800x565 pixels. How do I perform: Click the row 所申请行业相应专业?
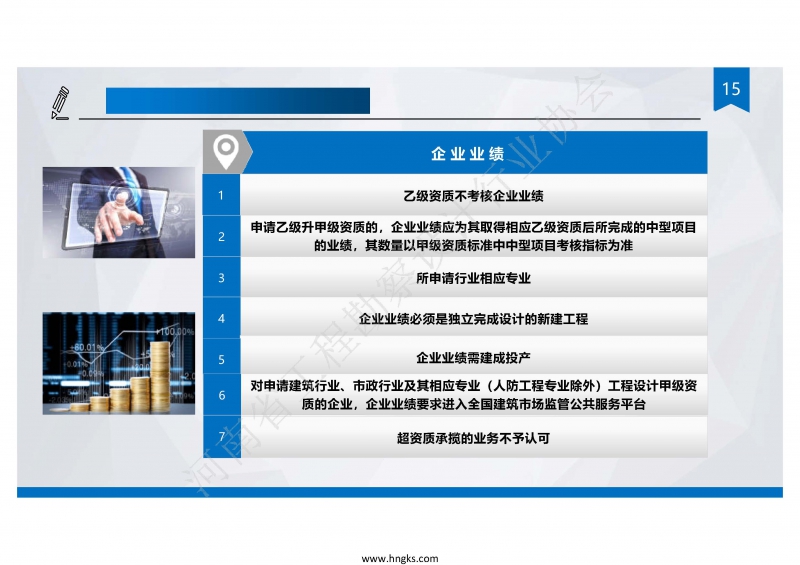(473, 278)
